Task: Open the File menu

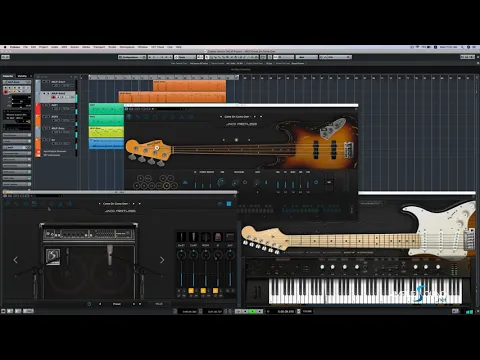Action: (25, 47)
